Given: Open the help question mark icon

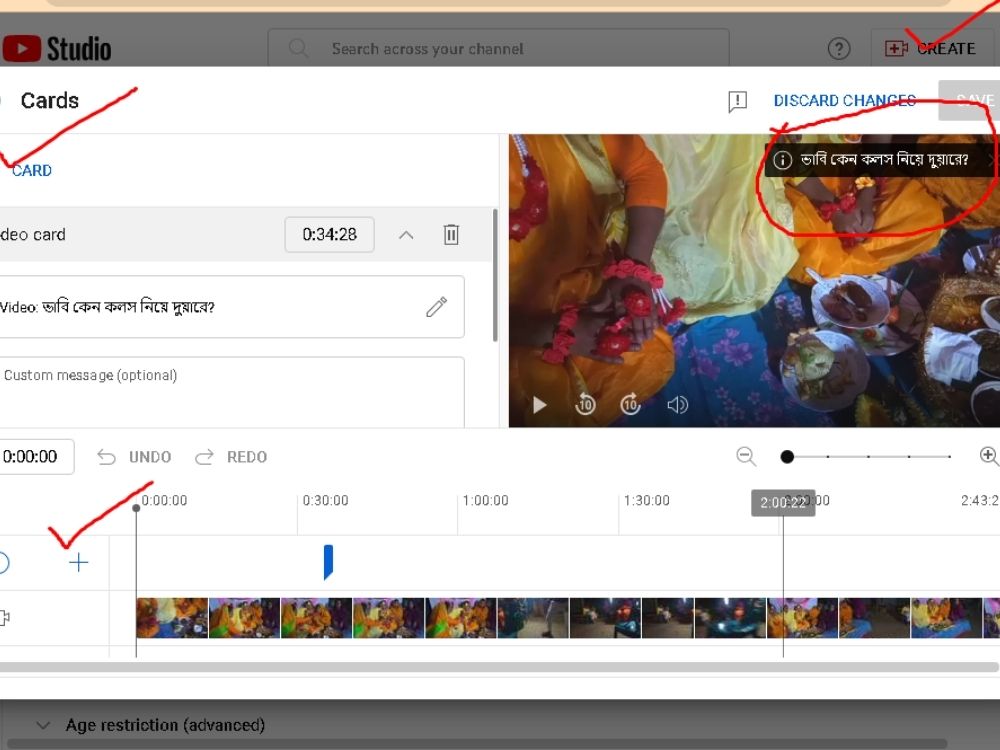Looking at the screenshot, I should (x=839, y=48).
